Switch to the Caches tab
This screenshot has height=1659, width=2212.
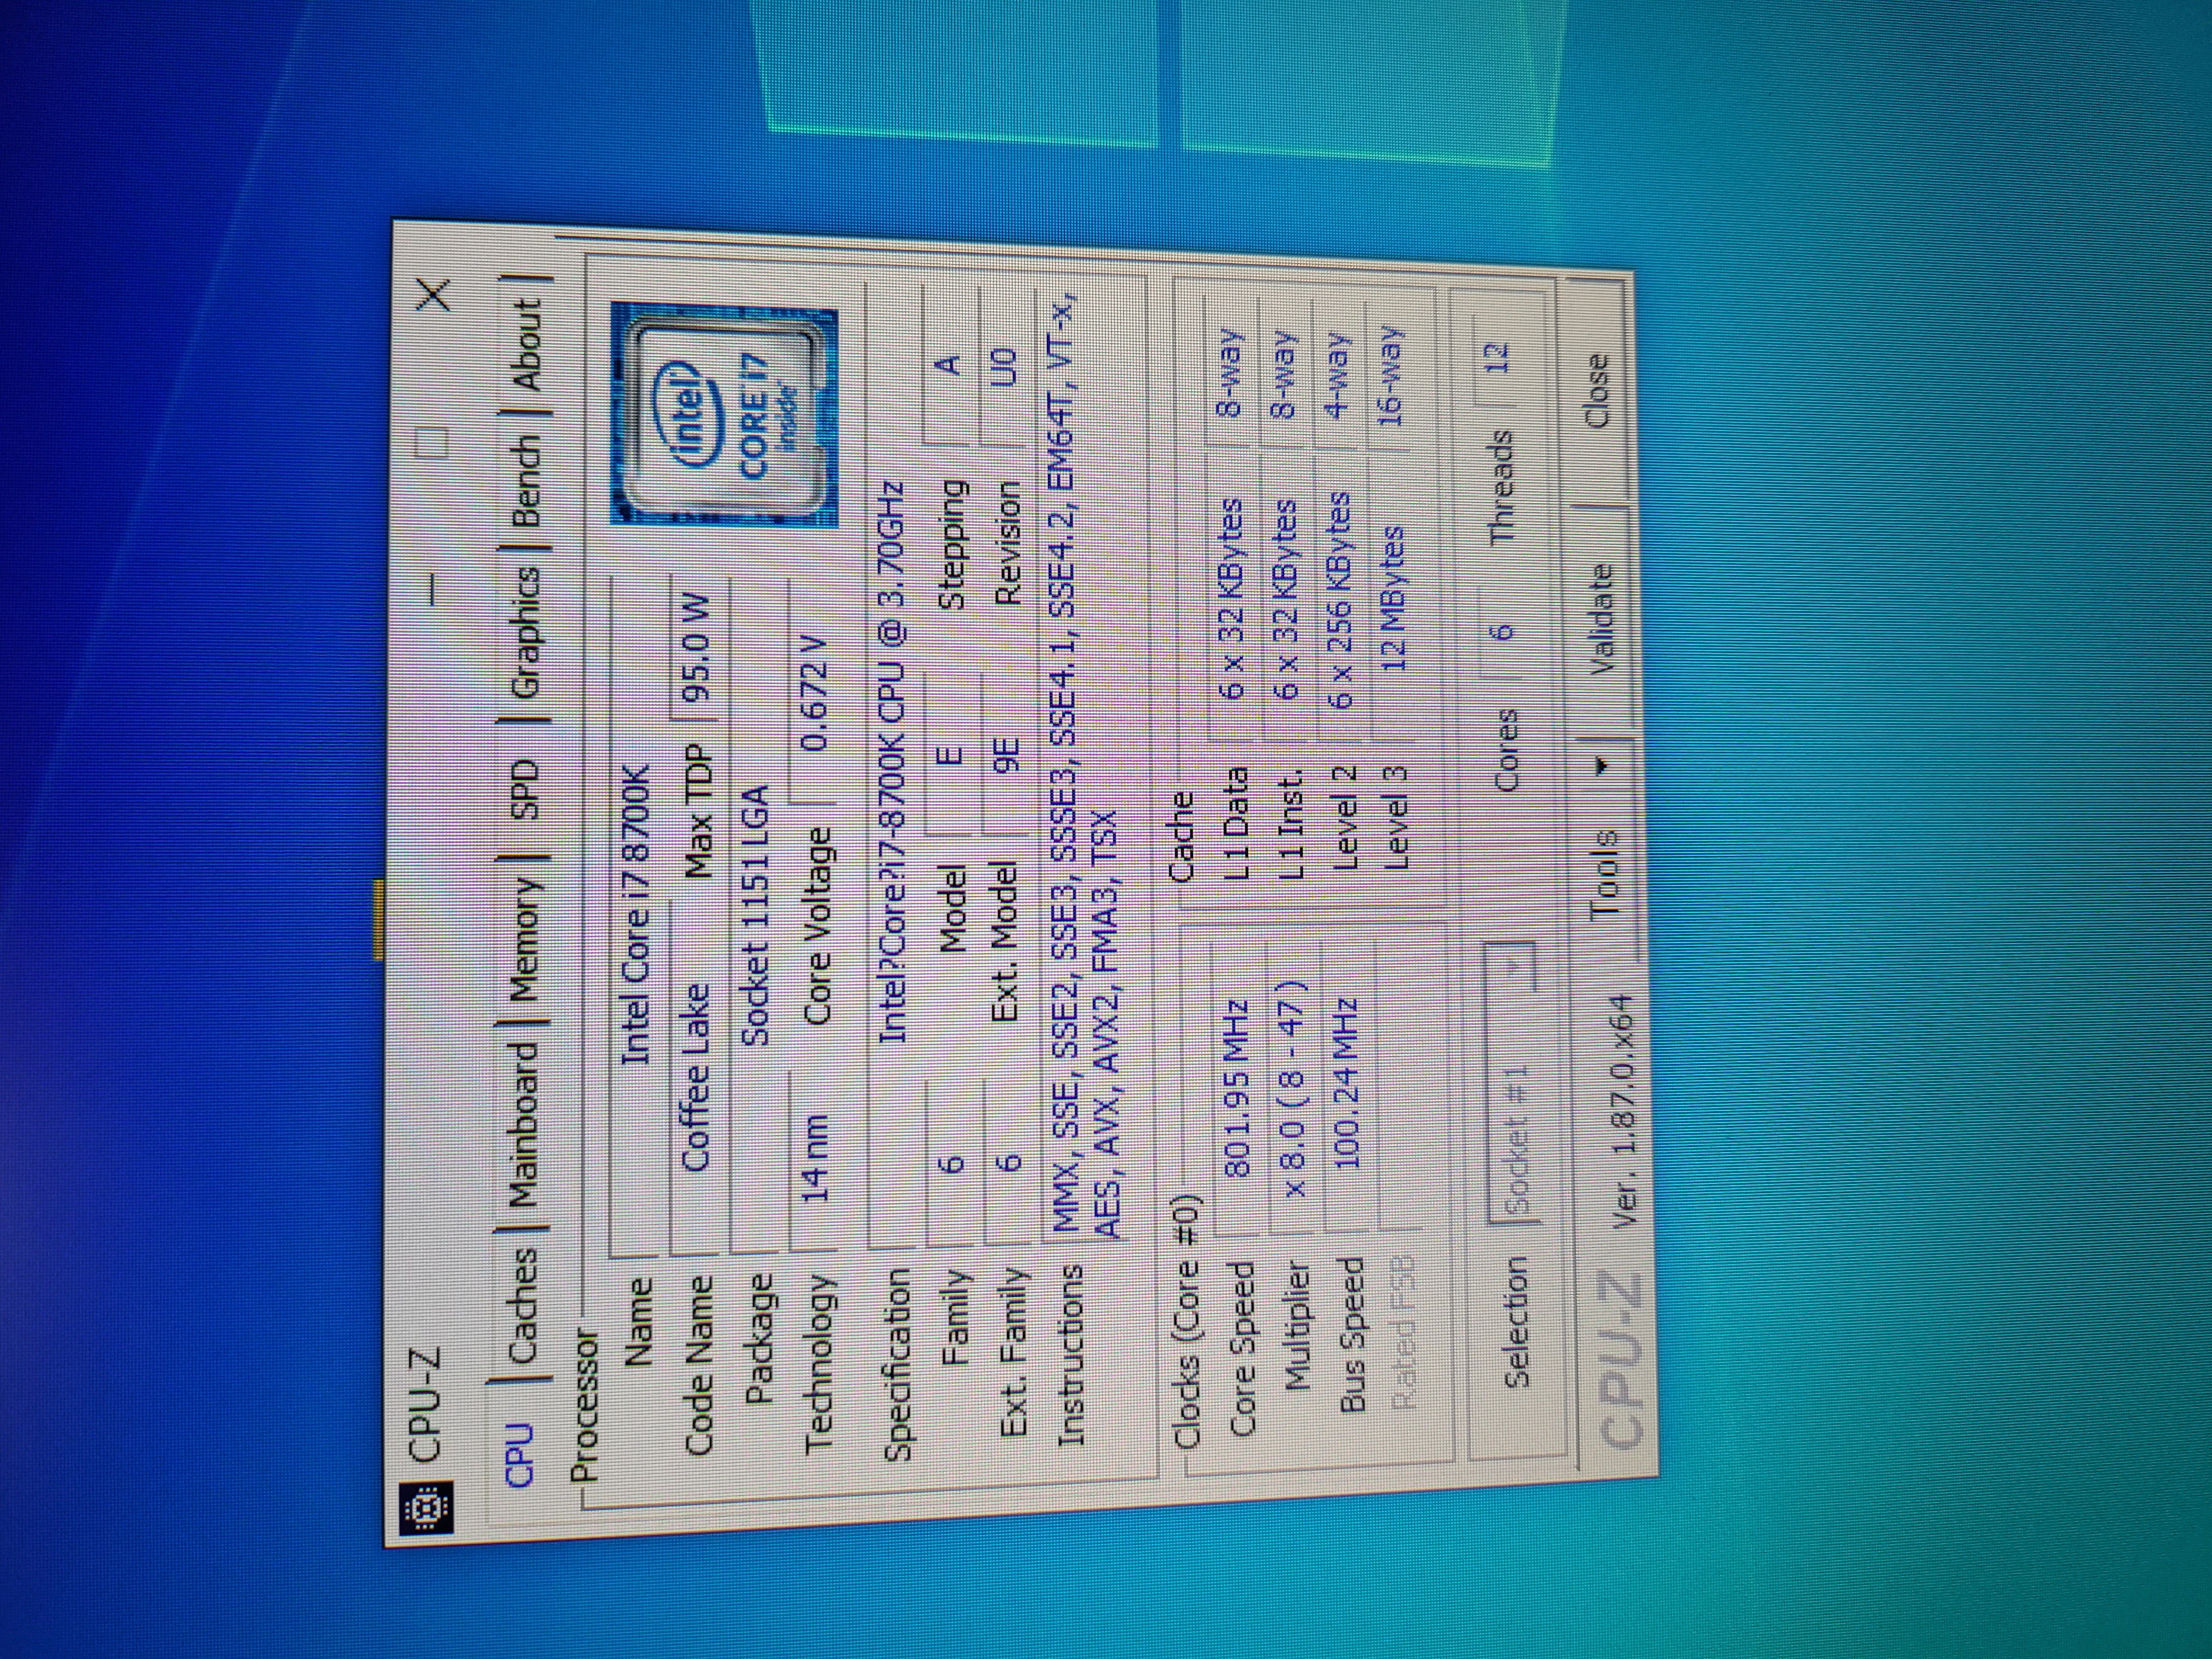(x=523, y=1306)
